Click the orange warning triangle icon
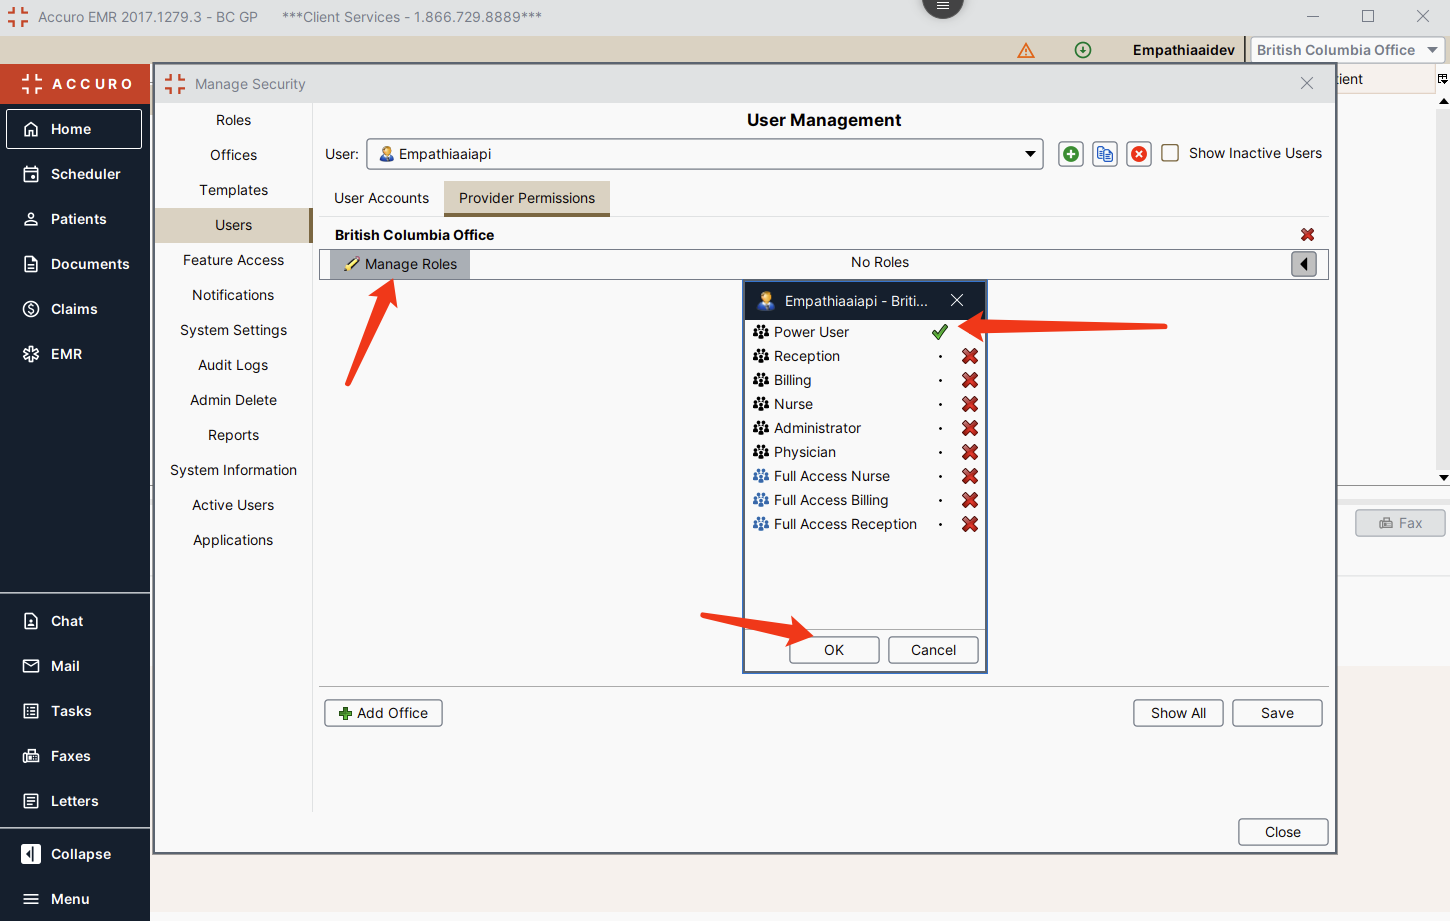The height and width of the screenshot is (921, 1450). coord(1026,50)
